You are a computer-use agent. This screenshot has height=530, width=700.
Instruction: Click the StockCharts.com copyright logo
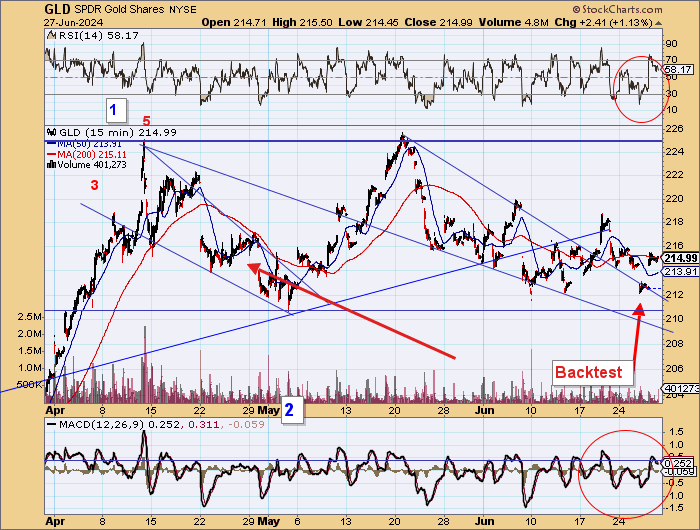tap(640, 8)
